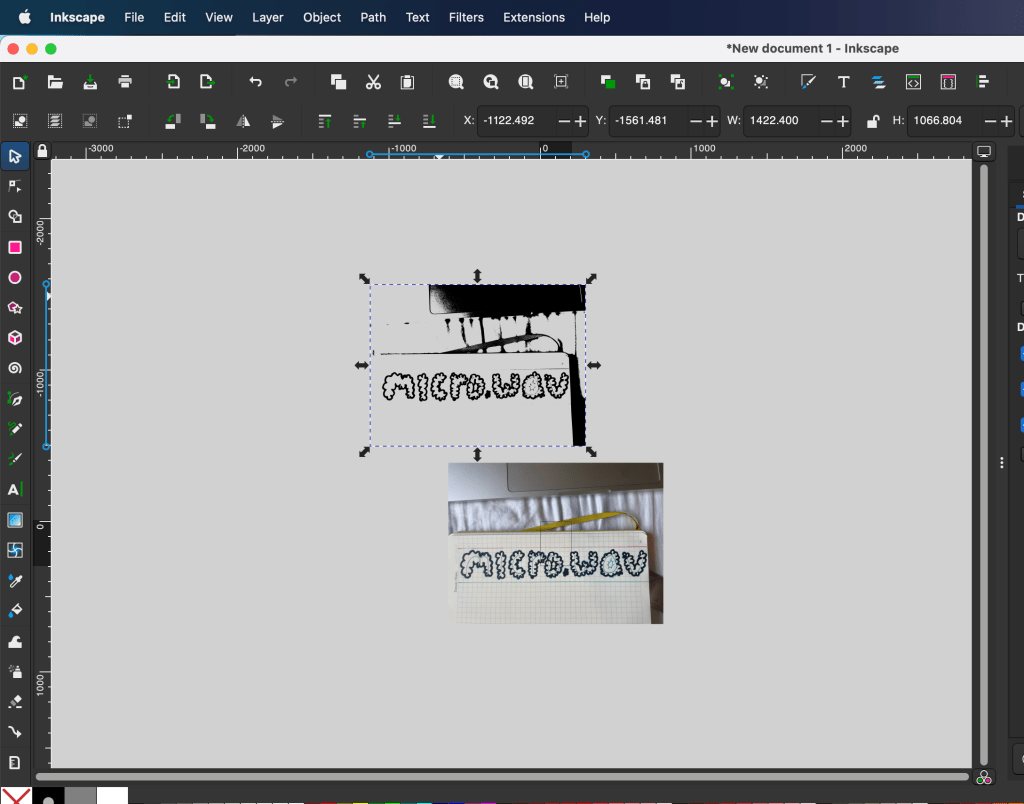Open the side panel options three-dot menu

1002,462
